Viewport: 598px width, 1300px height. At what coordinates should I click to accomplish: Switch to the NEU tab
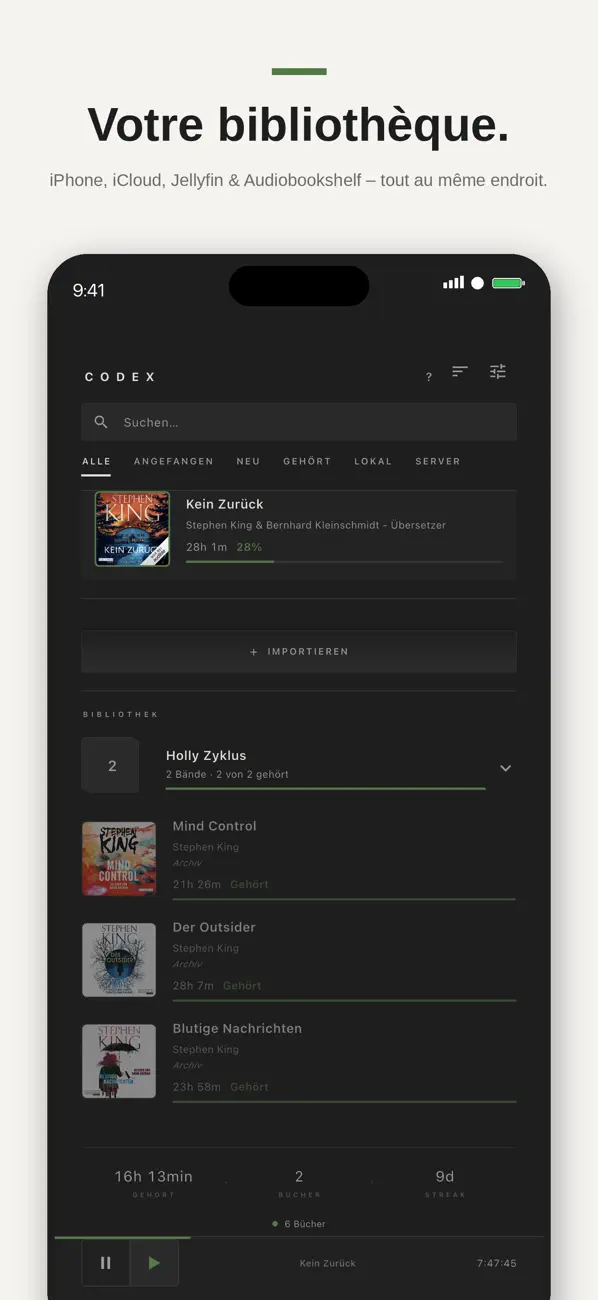pos(248,461)
